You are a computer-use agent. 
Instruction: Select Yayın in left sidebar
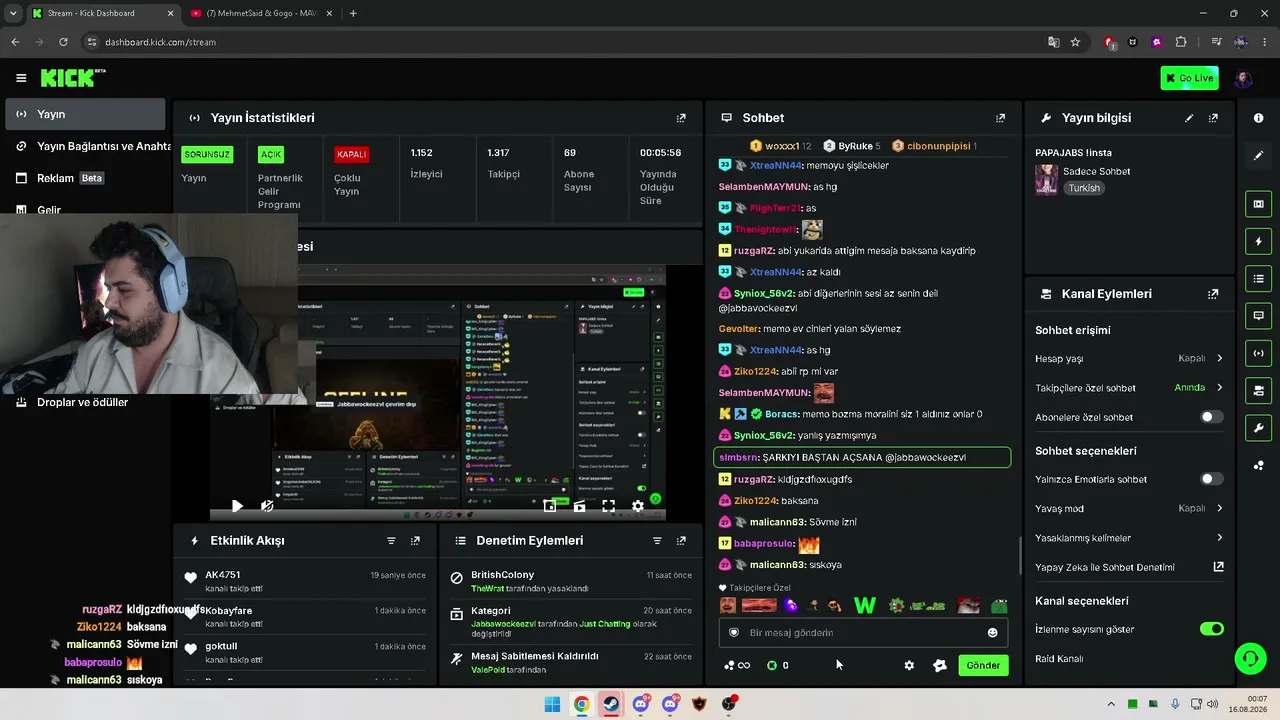tap(85, 114)
